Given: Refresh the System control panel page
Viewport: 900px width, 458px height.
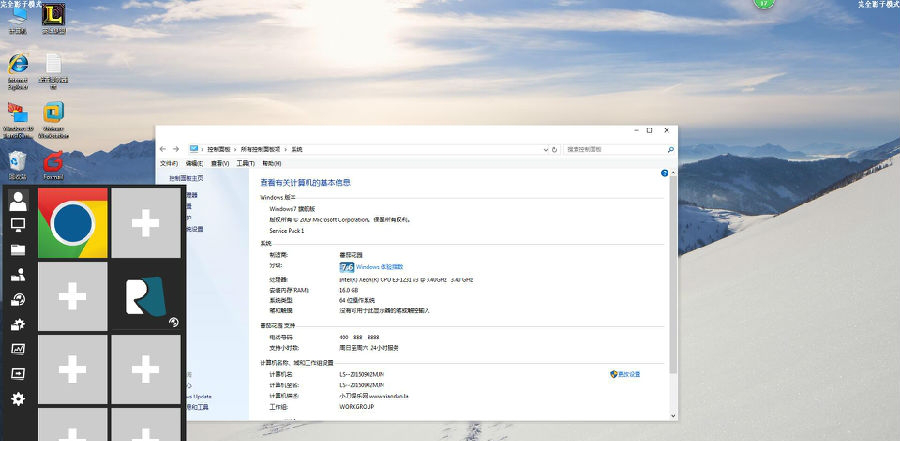Looking at the screenshot, I should (554, 149).
